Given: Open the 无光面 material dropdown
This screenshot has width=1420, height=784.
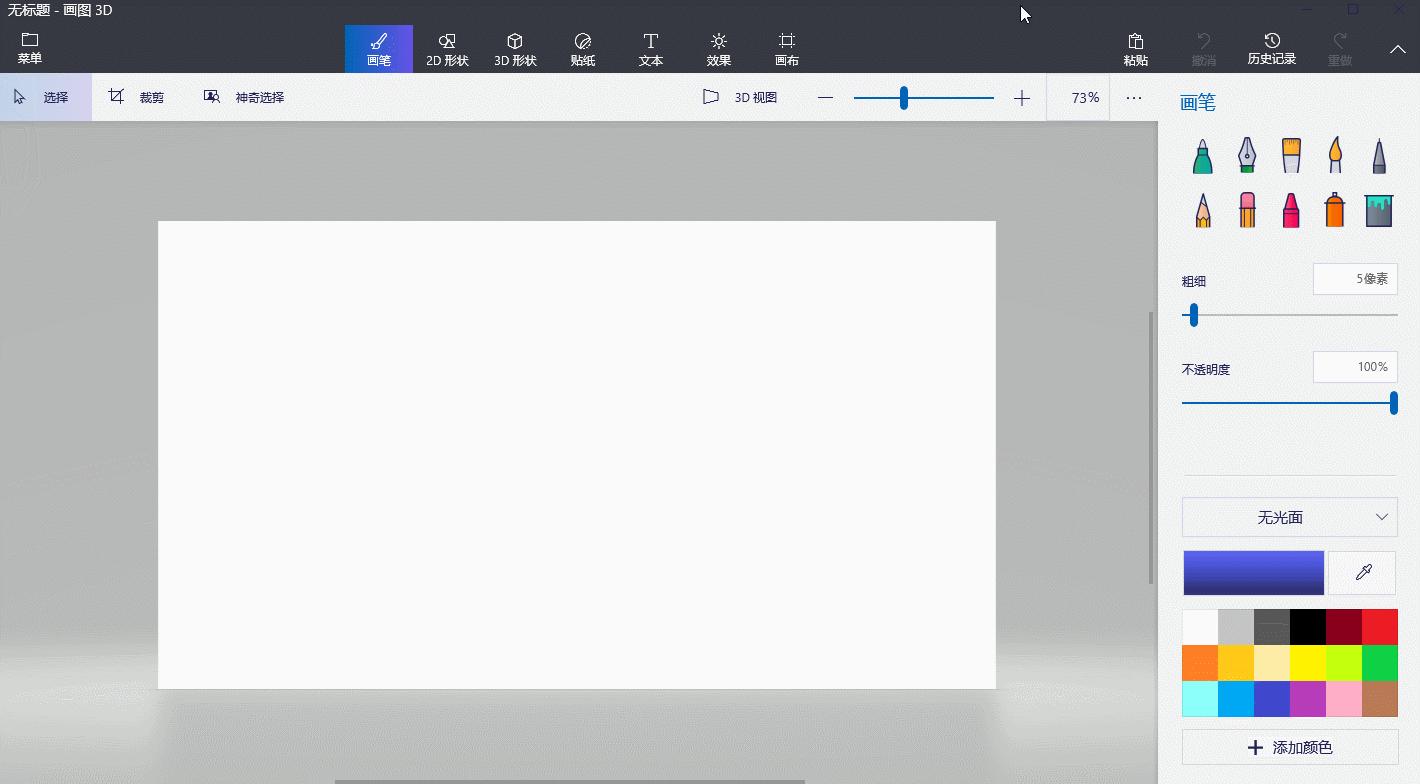Looking at the screenshot, I should tap(1290, 517).
